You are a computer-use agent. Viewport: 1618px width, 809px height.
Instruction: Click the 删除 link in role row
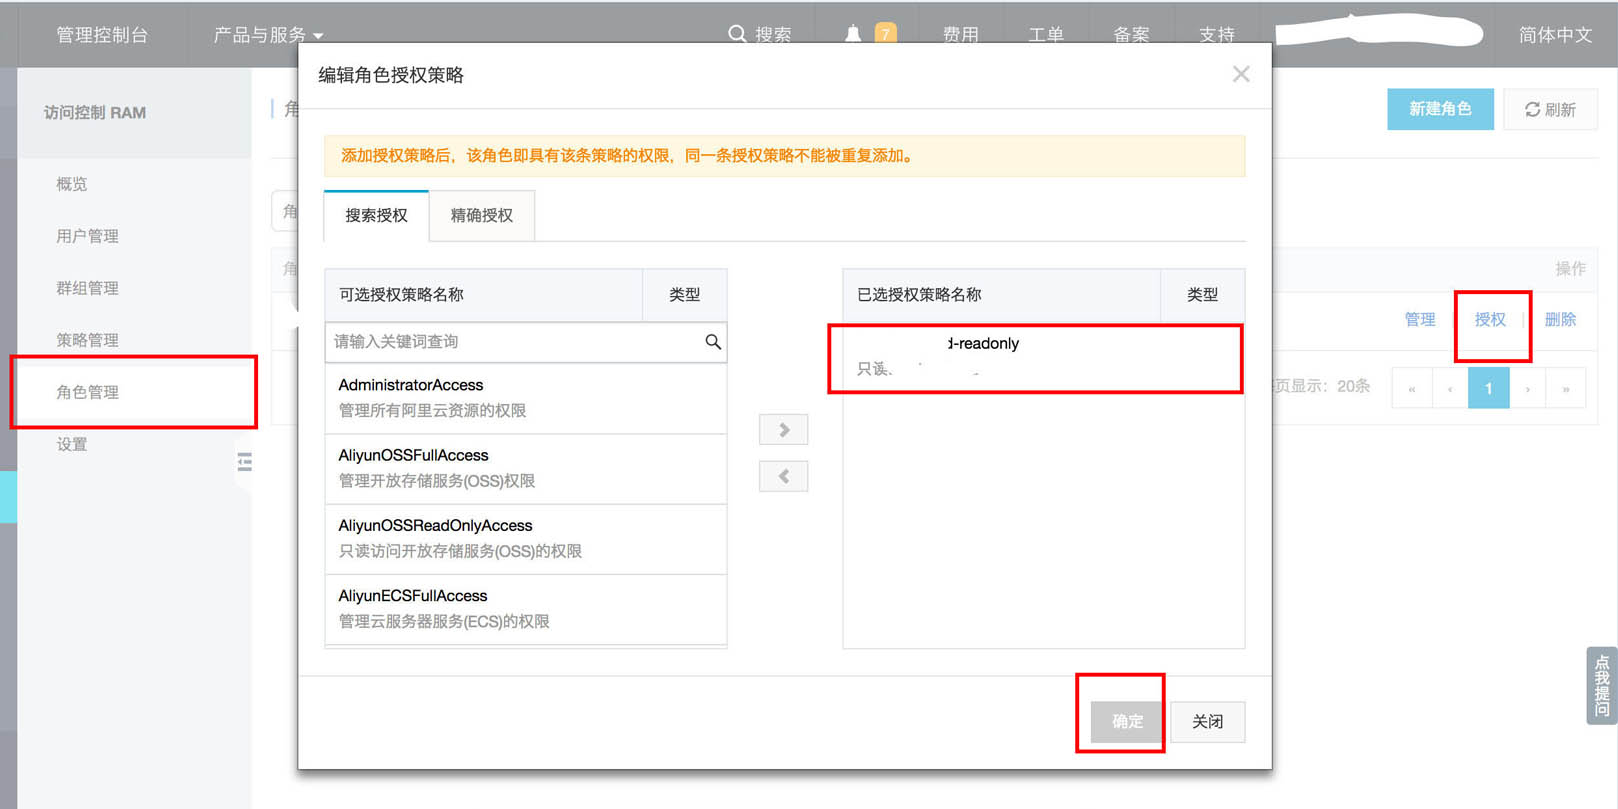[x=1560, y=319]
